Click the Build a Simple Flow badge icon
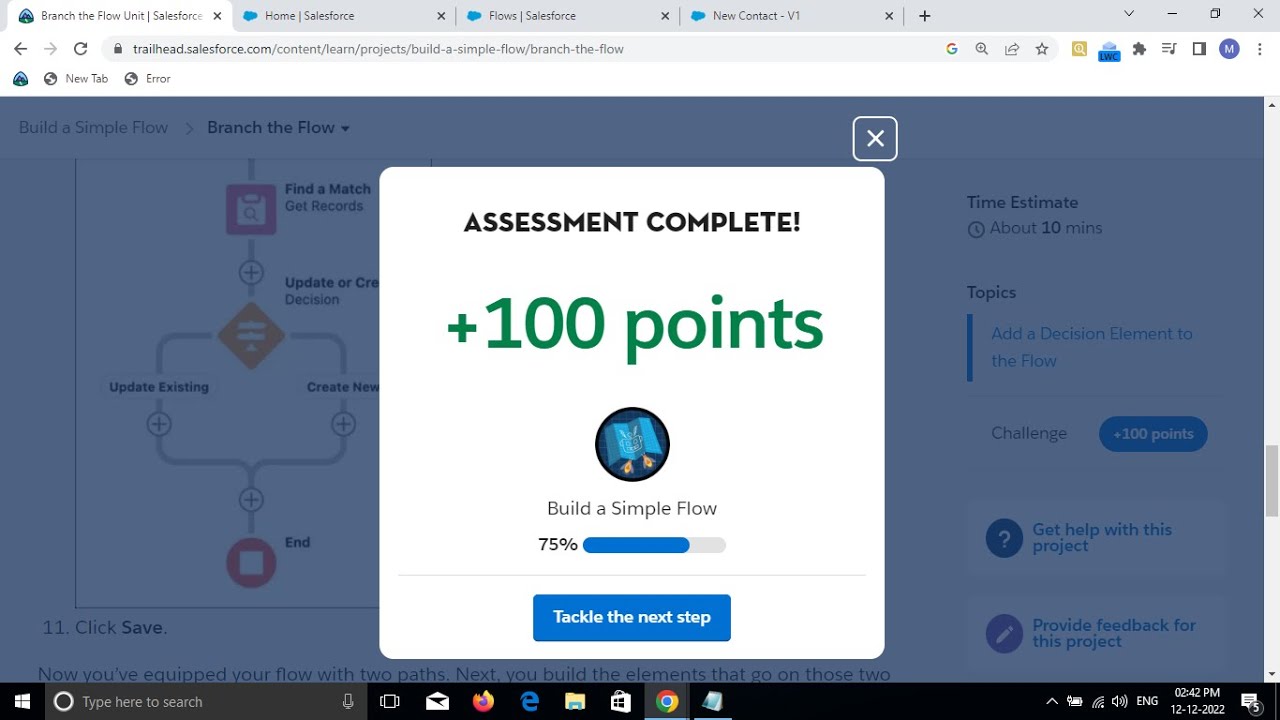Screen dimensions: 1280x720 click(x=632, y=444)
